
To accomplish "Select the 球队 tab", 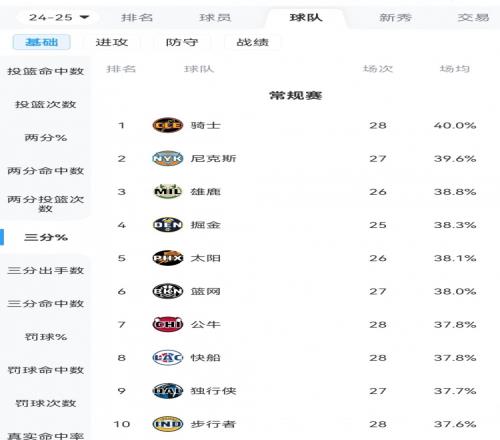I will point(306,17).
